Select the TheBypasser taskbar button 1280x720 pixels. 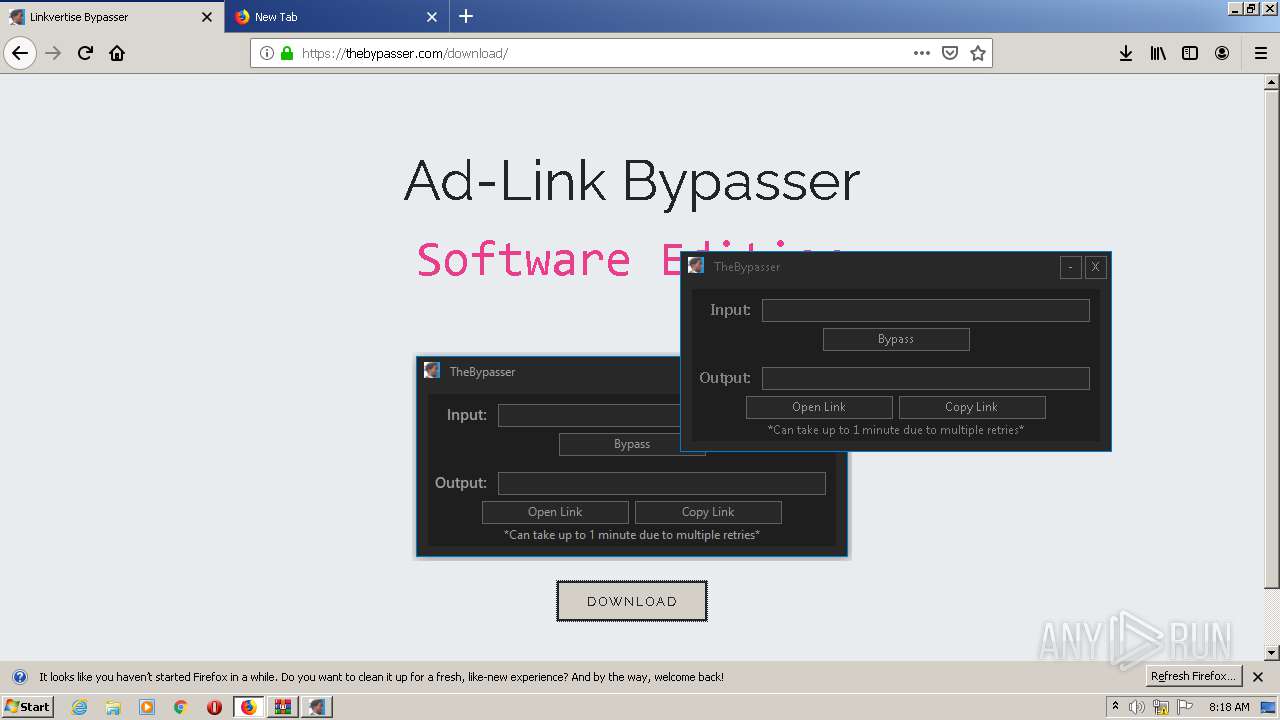(317, 707)
